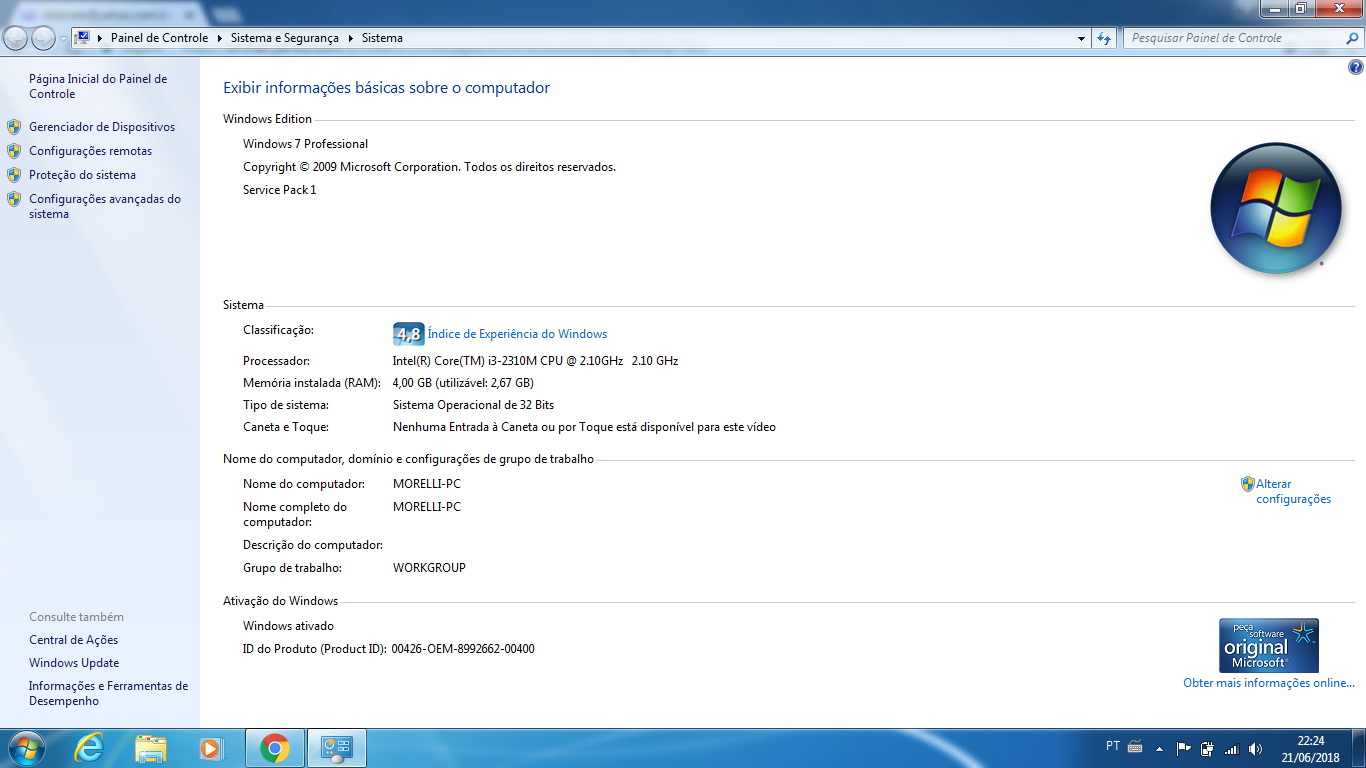Click the Windows 7 Professional text
1366x768 pixels.
click(305, 144)
